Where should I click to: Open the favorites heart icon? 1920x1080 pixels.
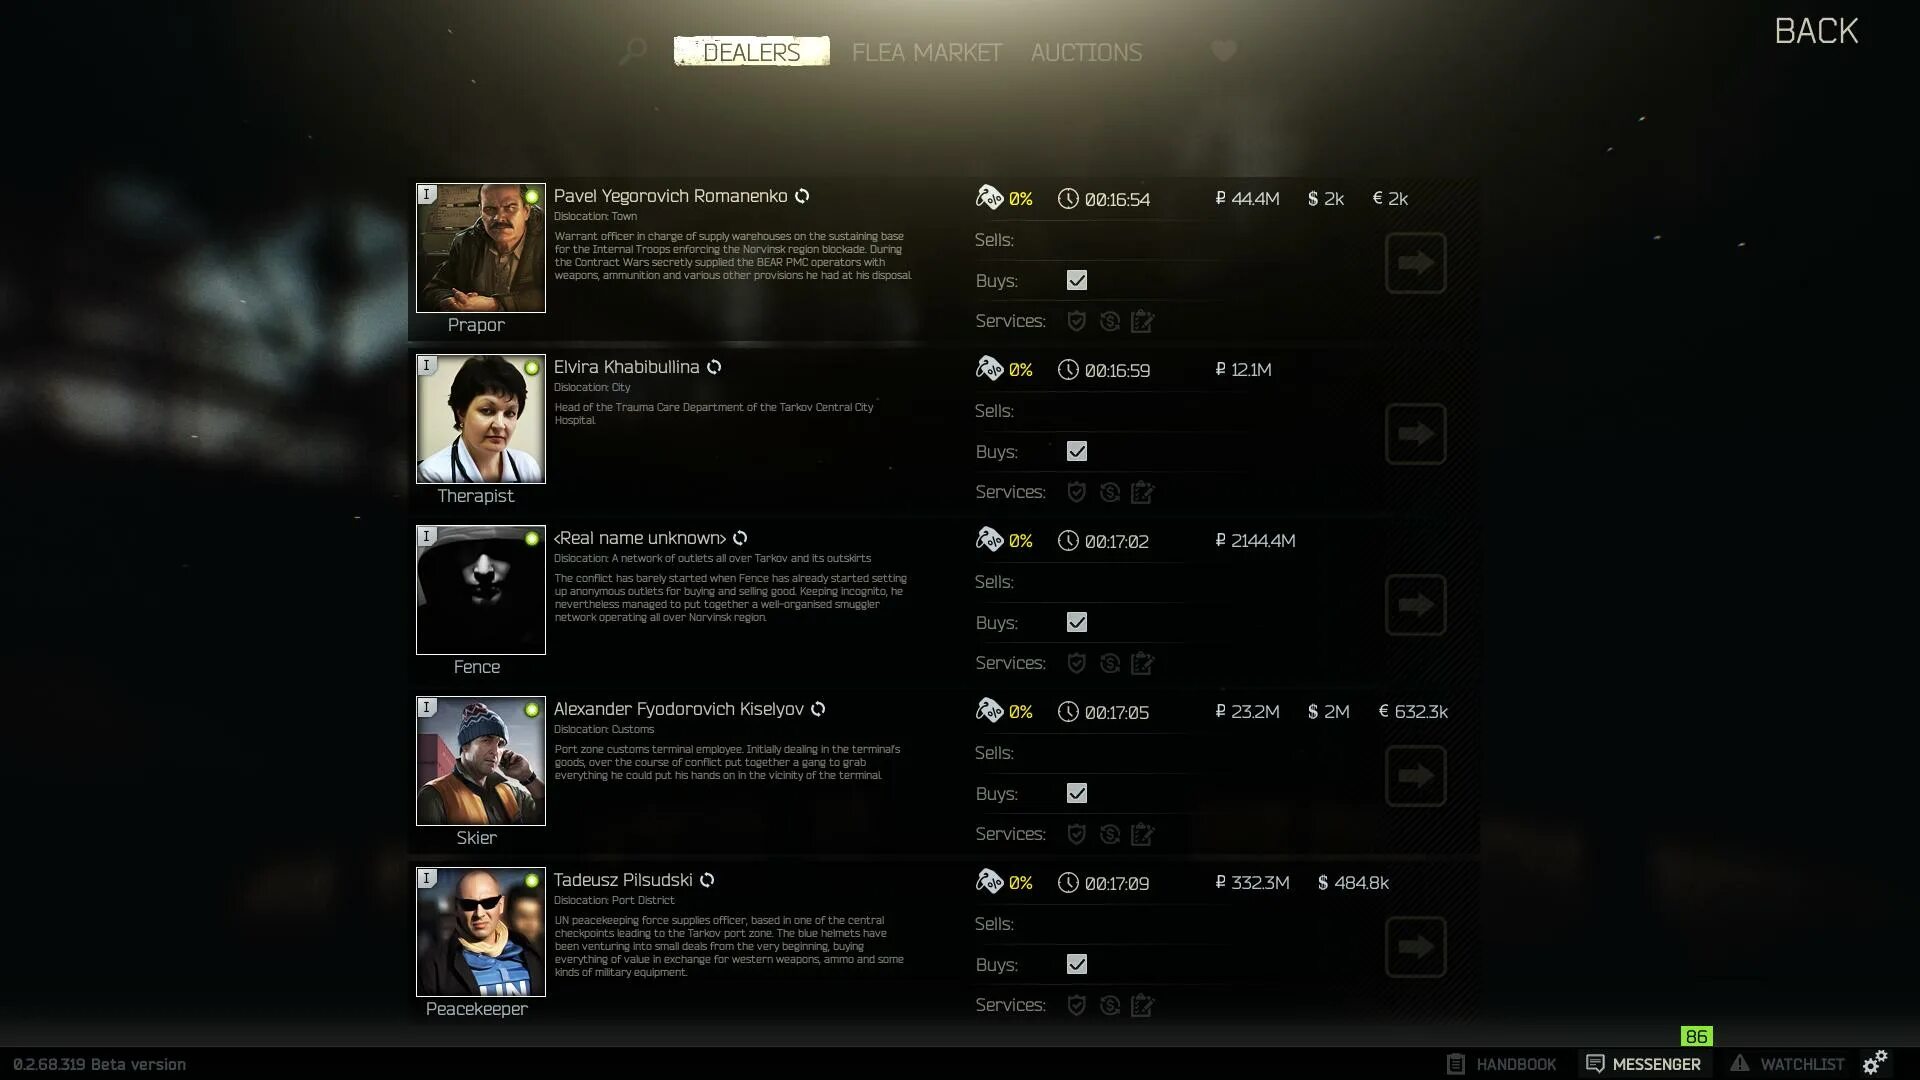point(1223,51)
